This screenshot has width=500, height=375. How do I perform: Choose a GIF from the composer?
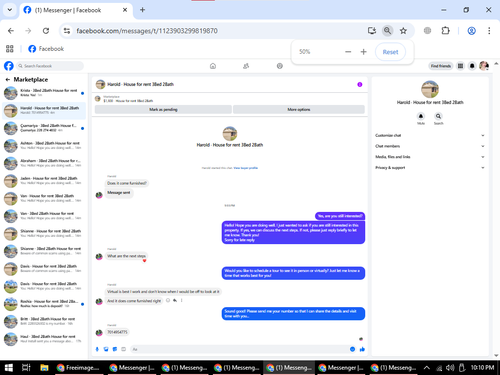click(x=123, y=349)
